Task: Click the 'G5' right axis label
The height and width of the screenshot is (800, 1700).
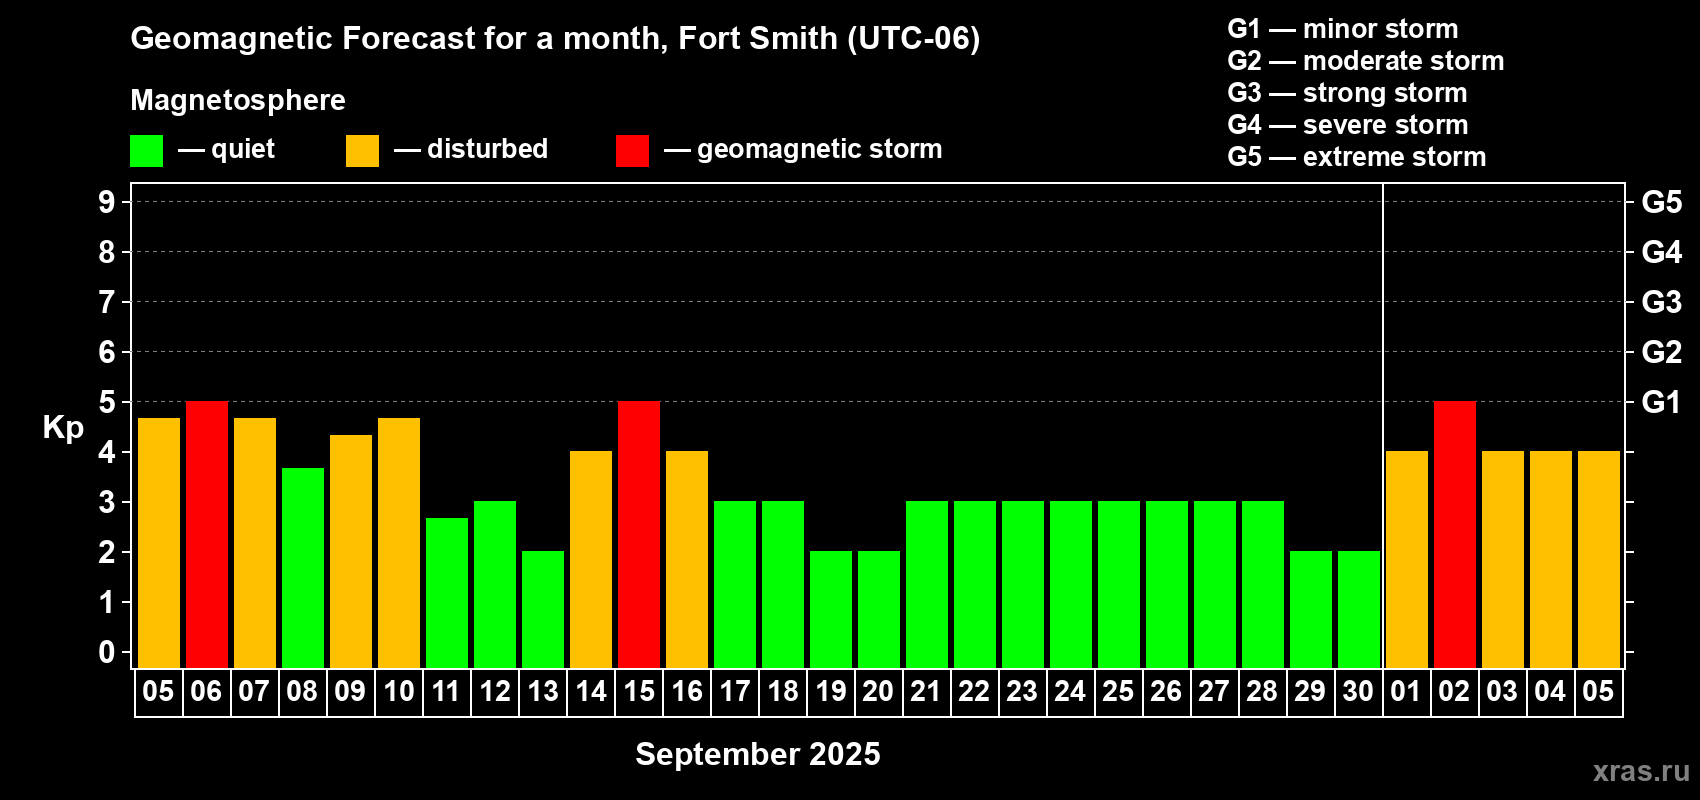Action: (1662, 202)
